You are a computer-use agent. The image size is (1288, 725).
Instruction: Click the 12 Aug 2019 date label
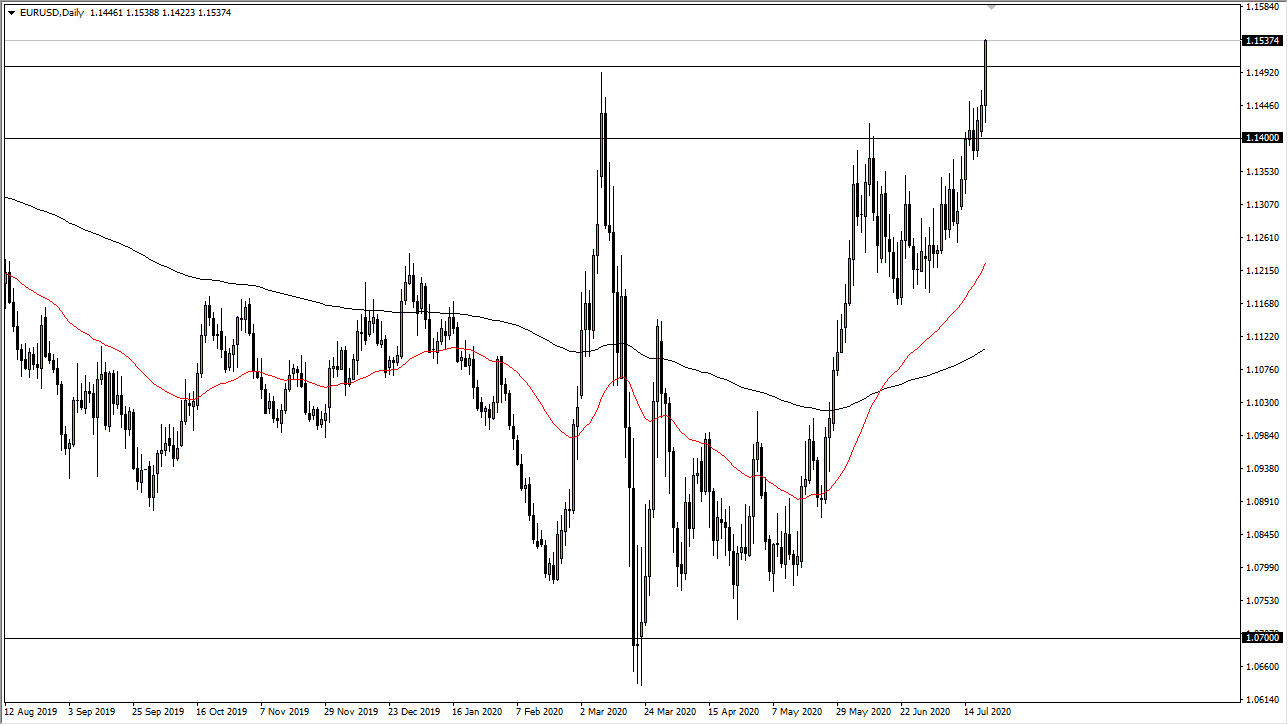[31, 712]
